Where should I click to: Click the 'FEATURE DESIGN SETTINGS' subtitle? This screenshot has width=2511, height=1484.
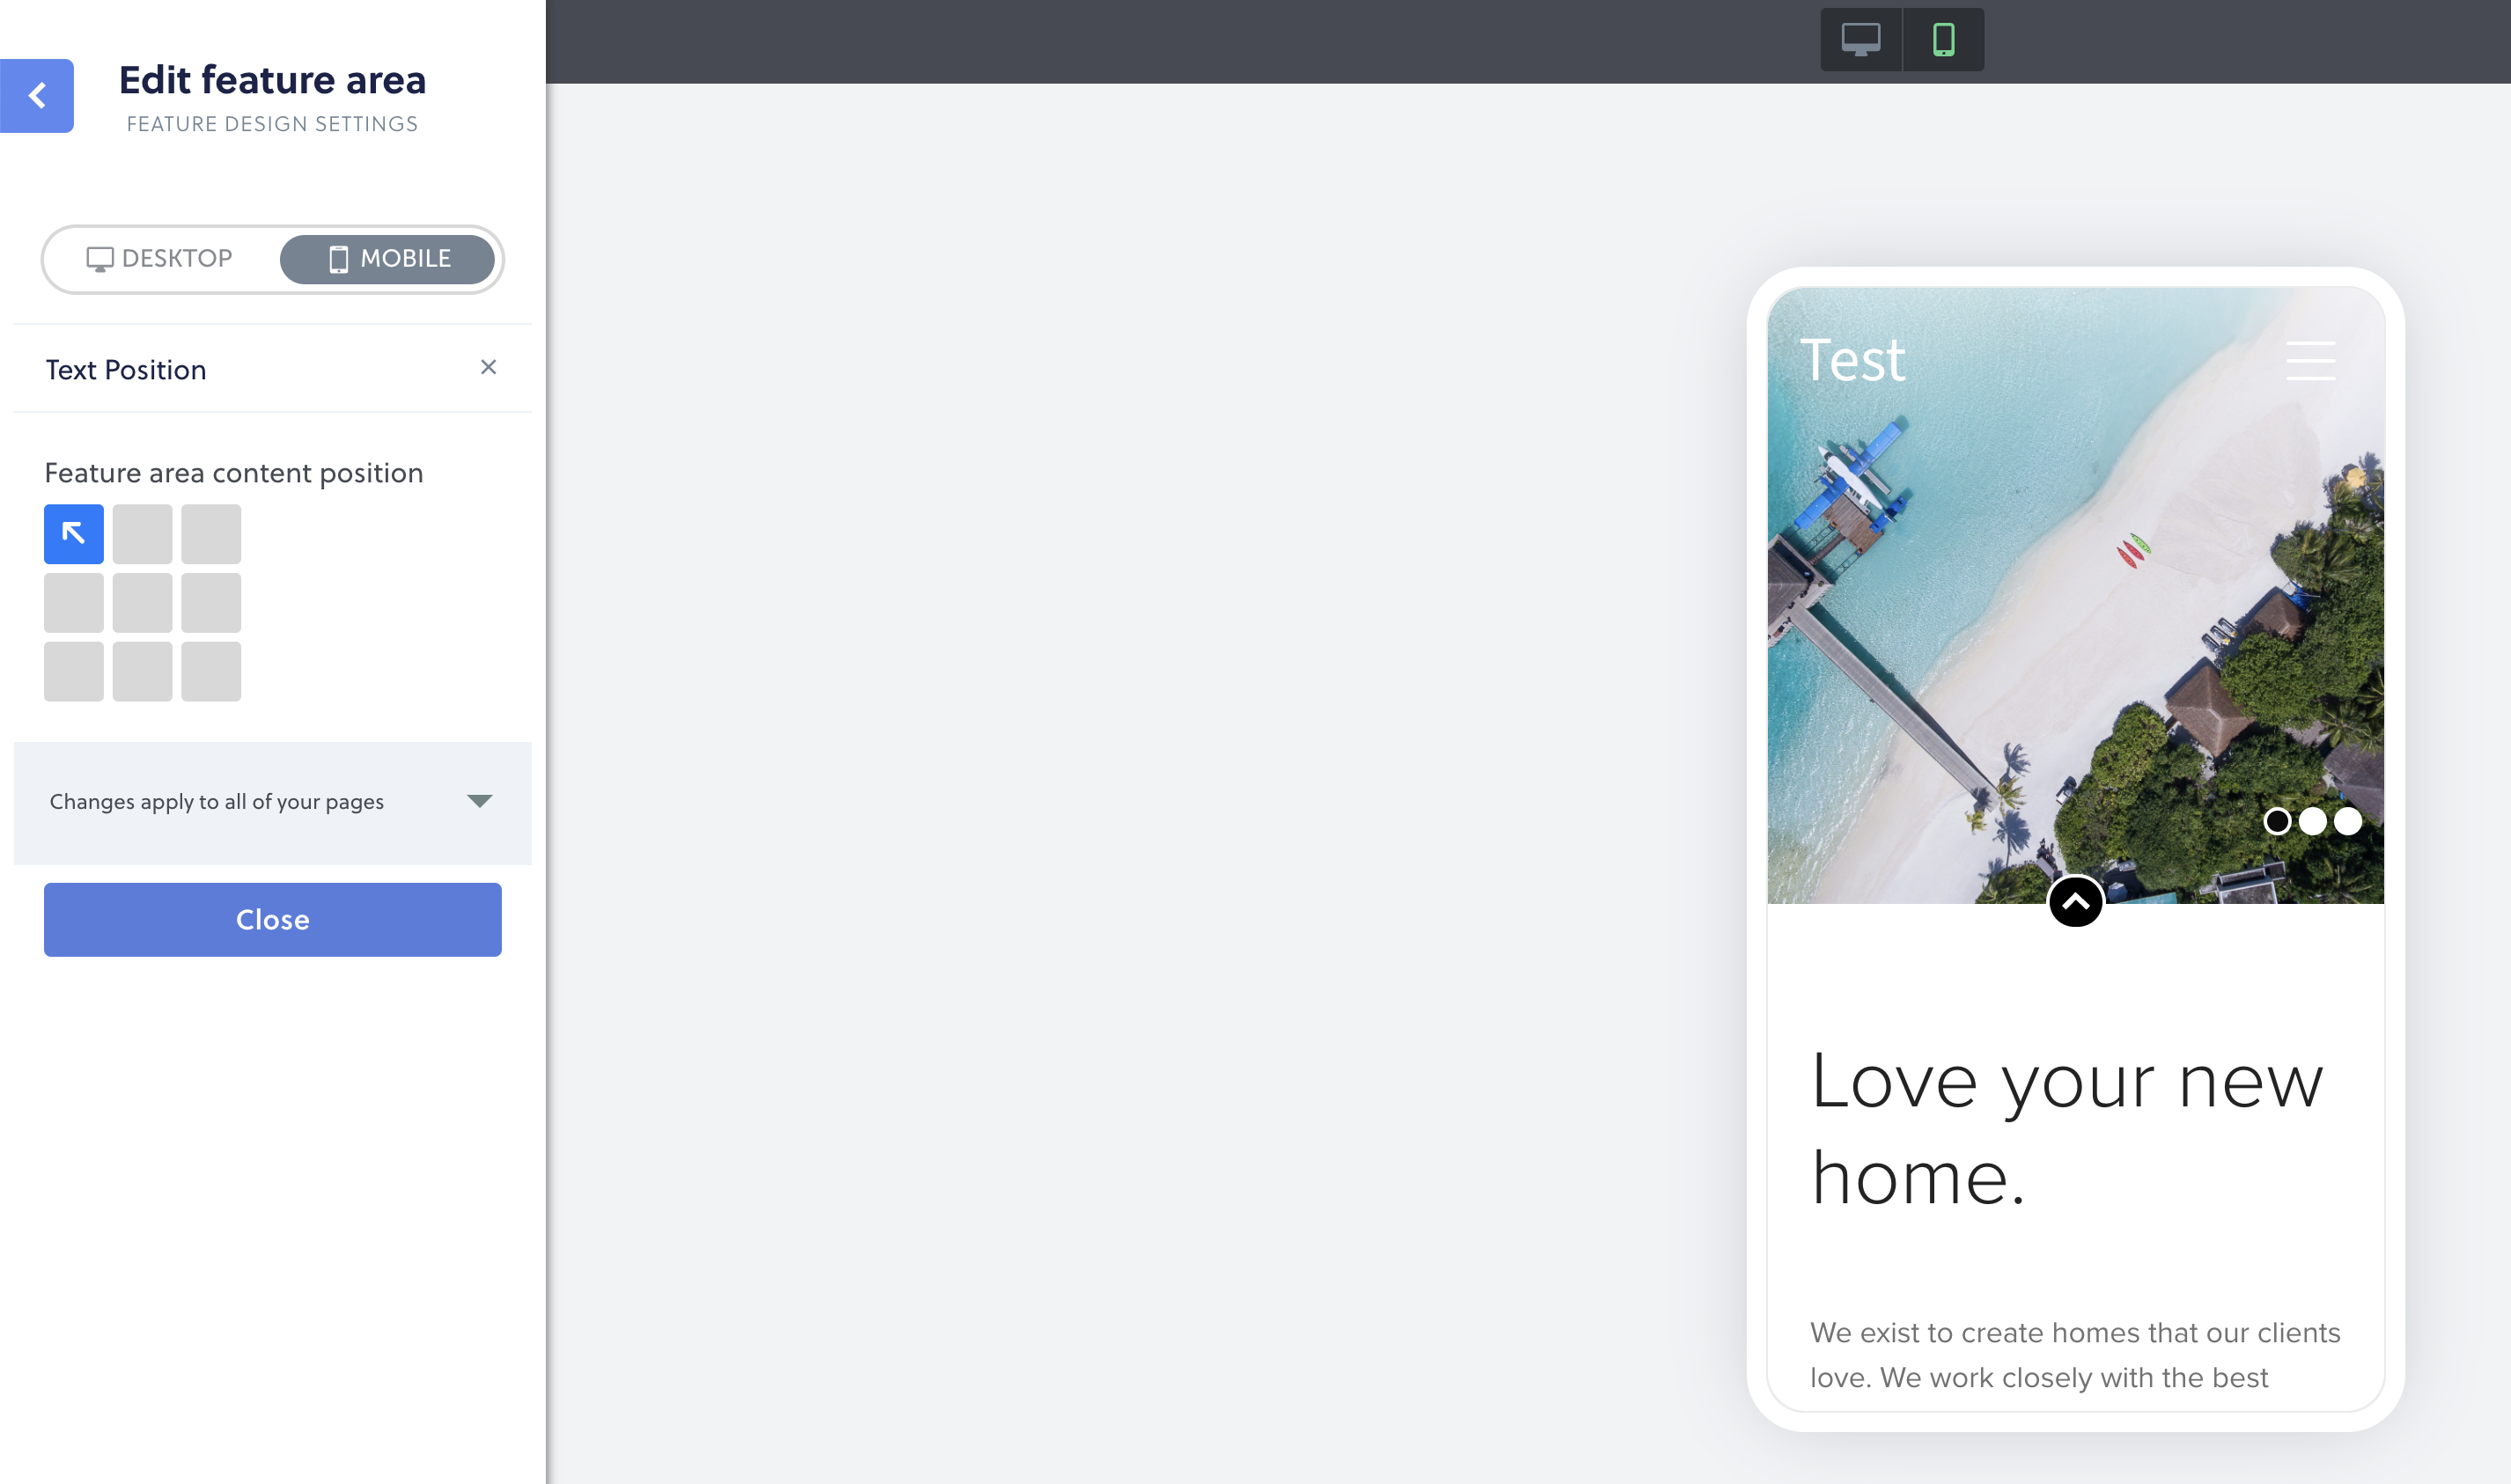(x=272, y=124)
